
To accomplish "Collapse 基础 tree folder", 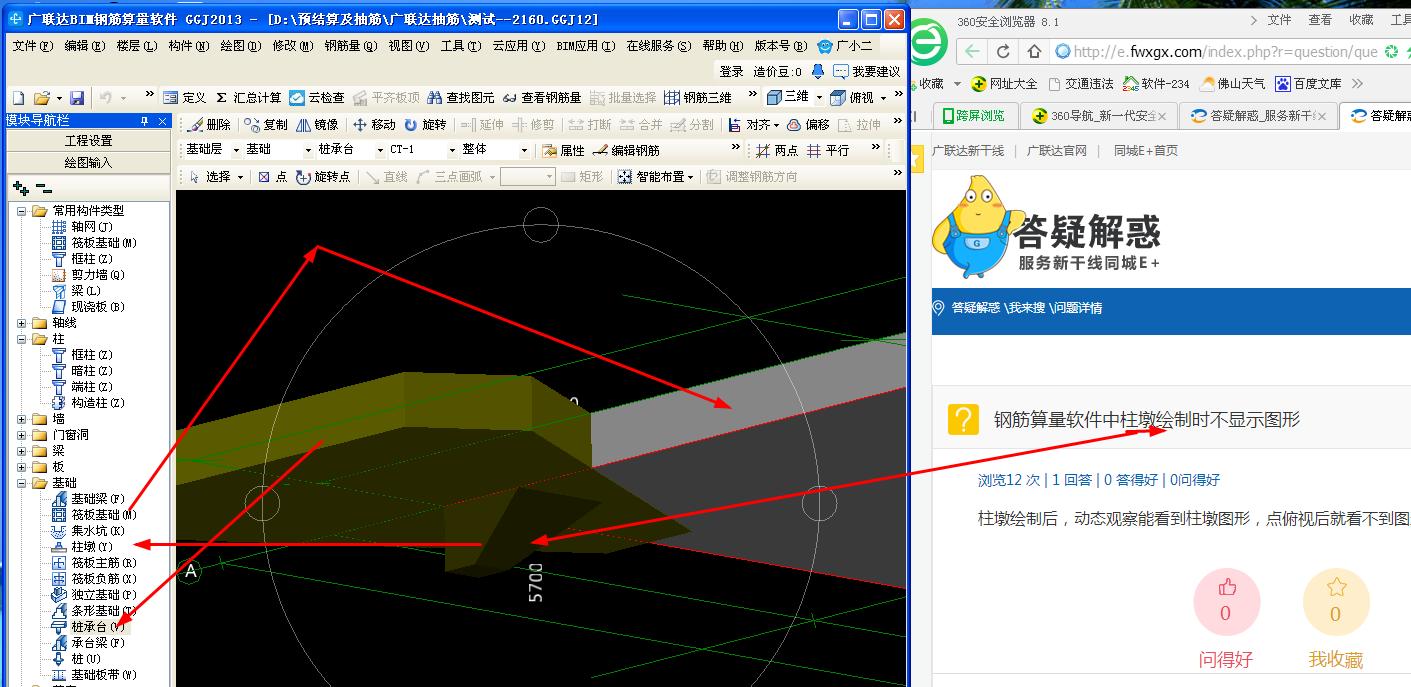I will (22, 483).
